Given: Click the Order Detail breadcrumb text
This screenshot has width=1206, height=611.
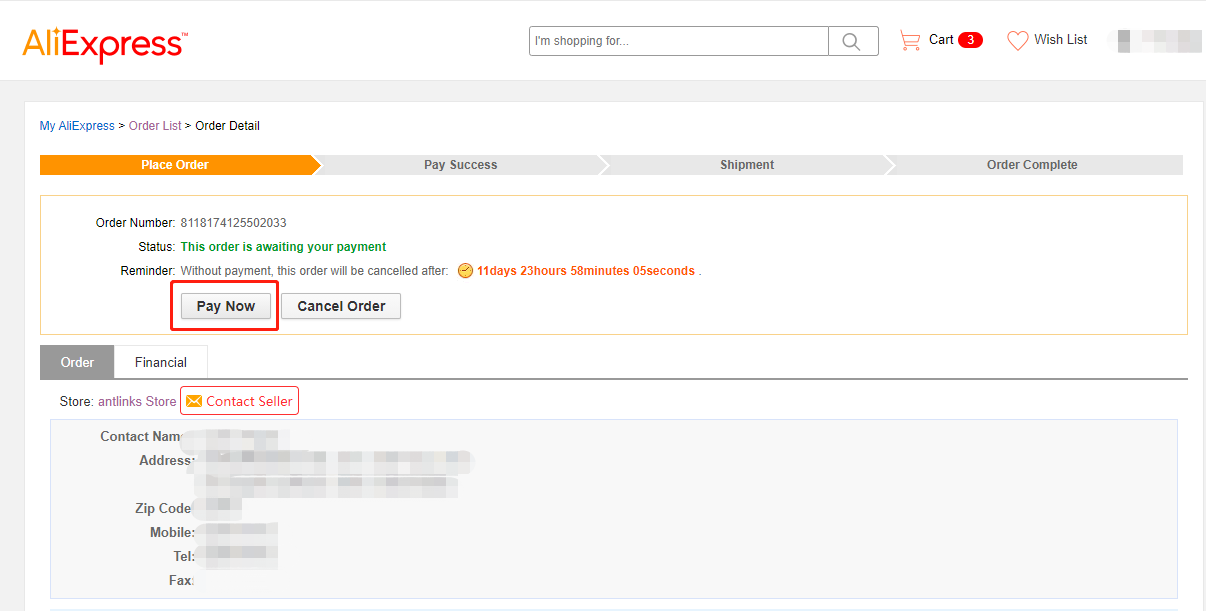Looking at the screenshot, I should click(x=227, y=126).
